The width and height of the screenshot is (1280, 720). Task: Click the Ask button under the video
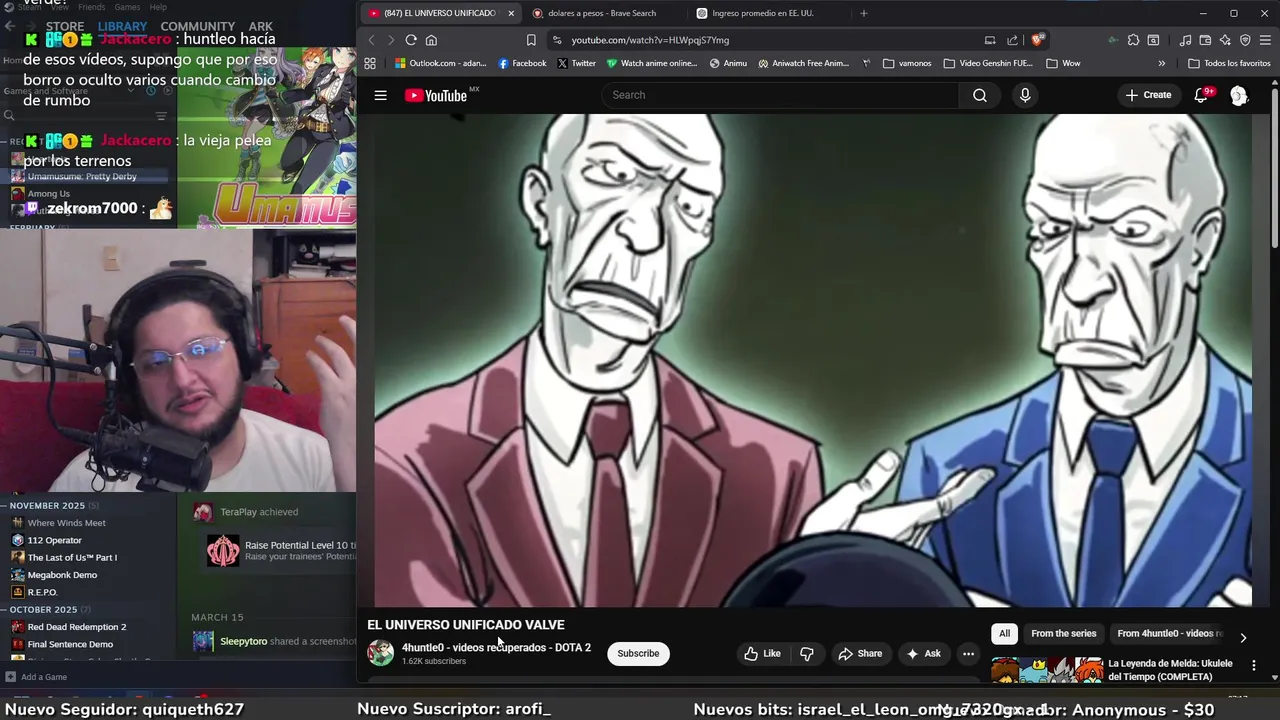(923, 654)
